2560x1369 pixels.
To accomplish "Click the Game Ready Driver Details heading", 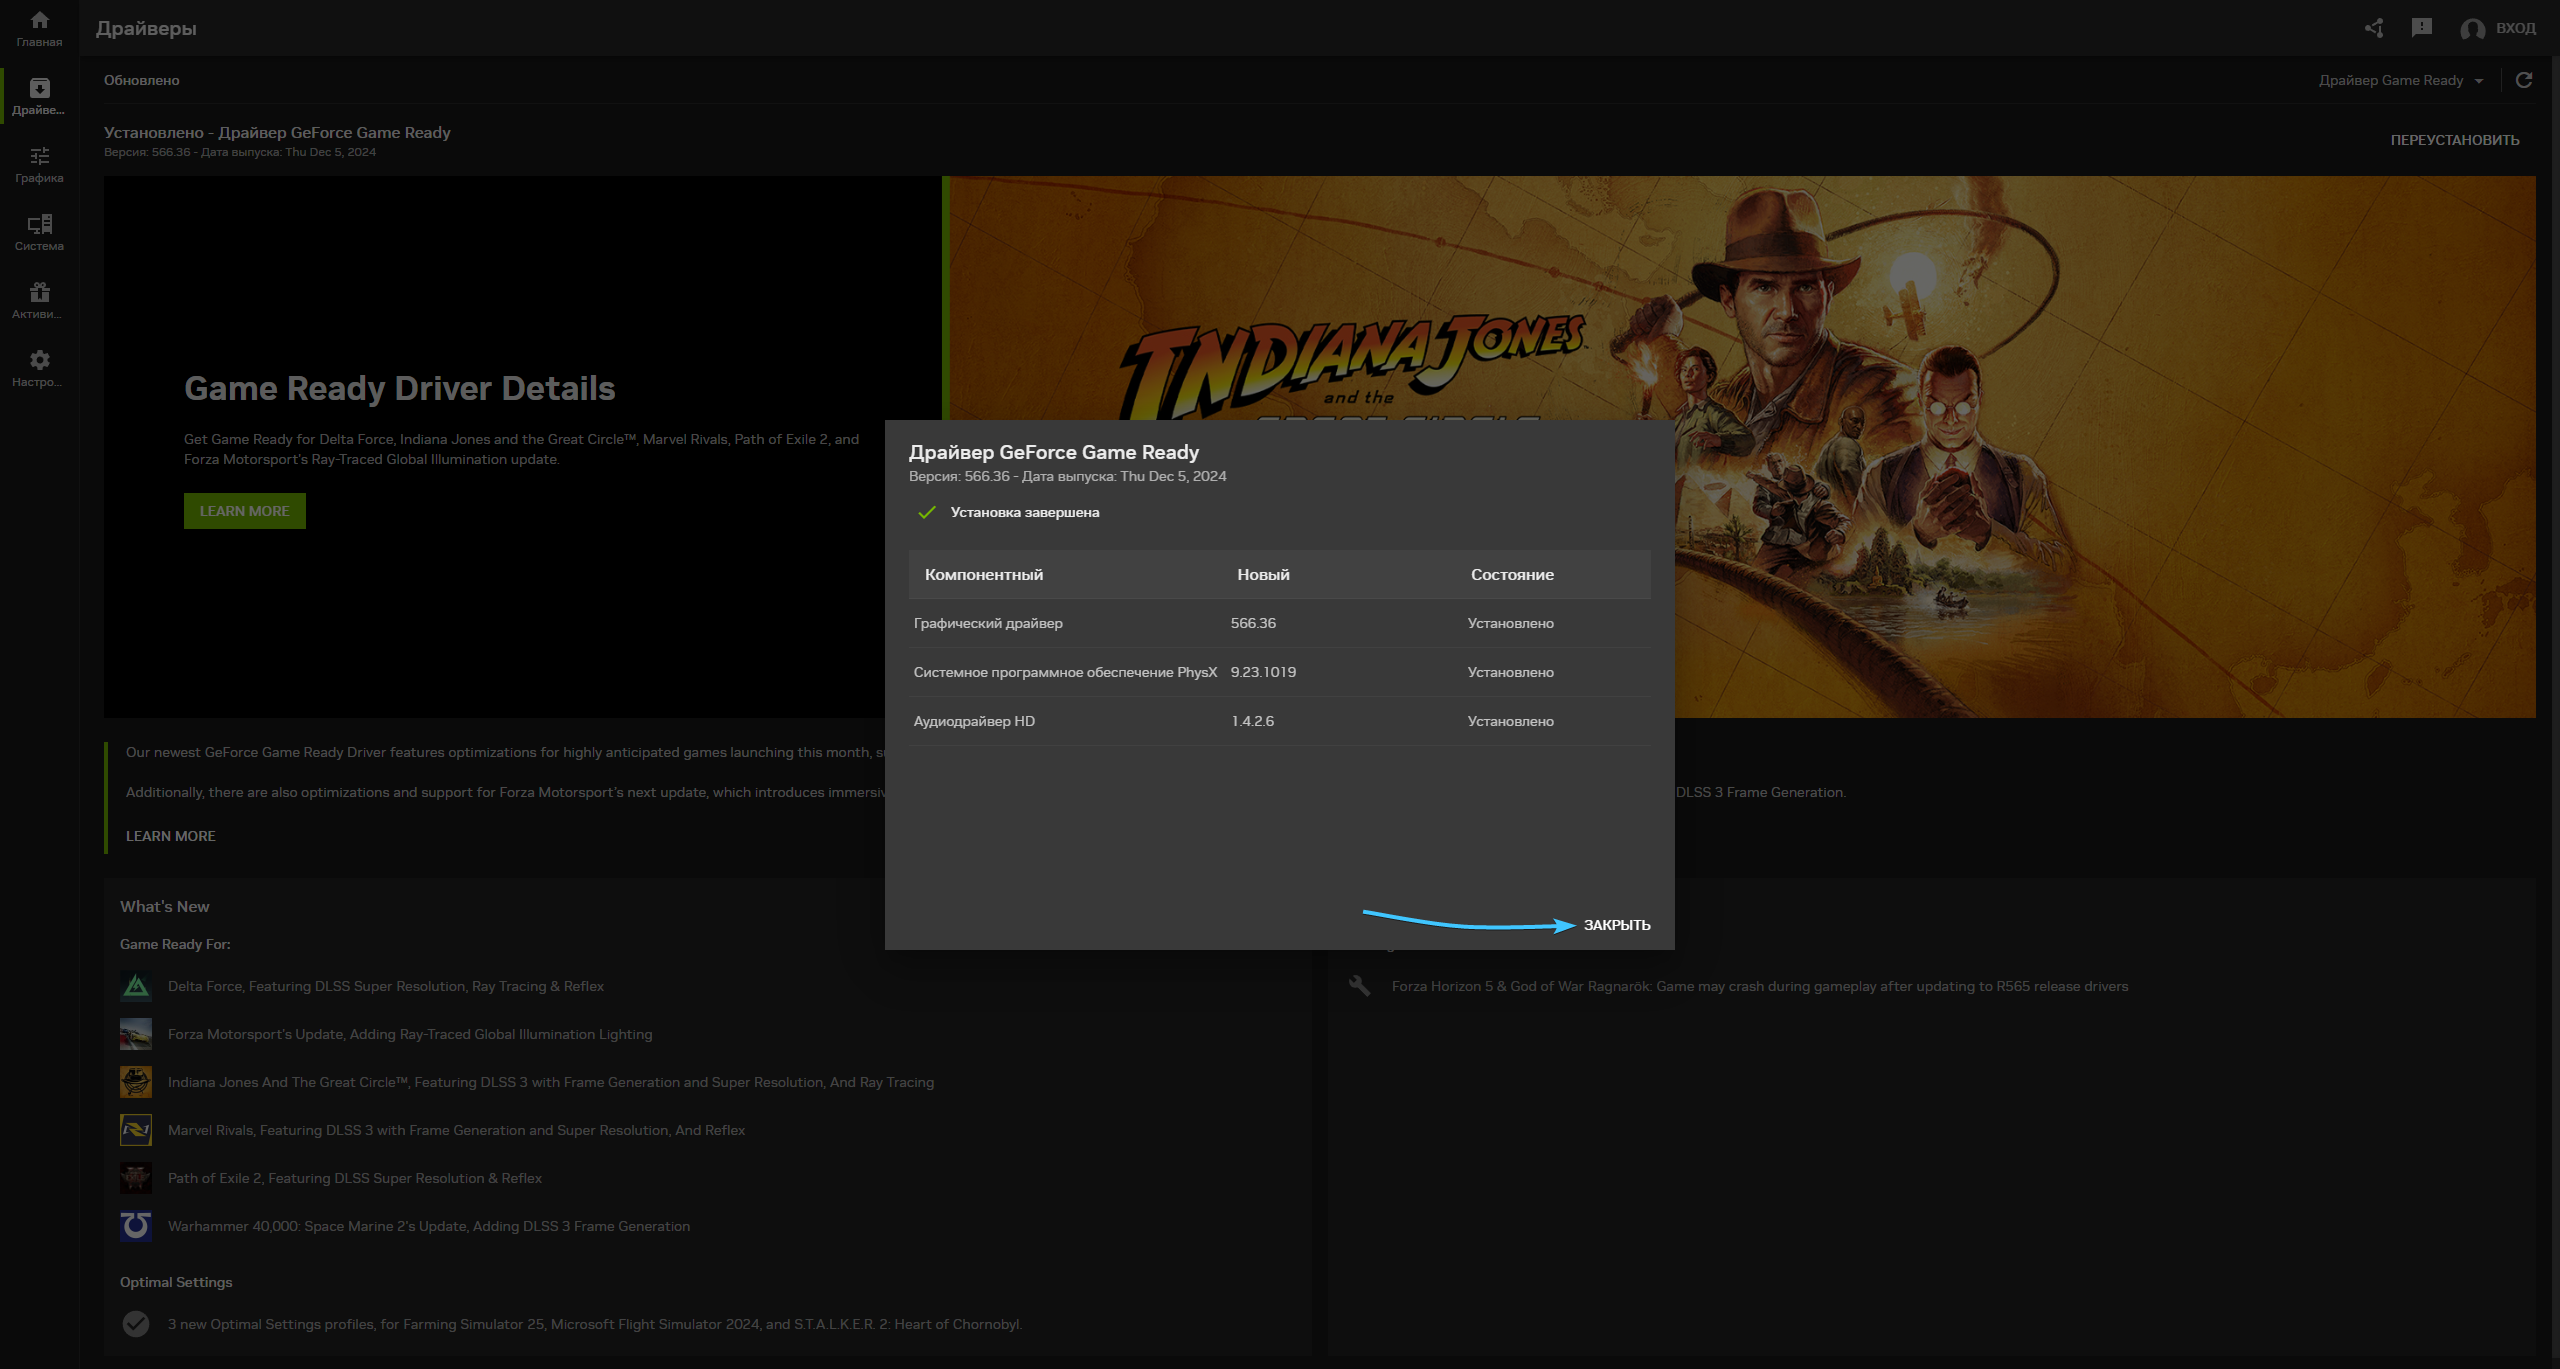I will click(399, 388).
